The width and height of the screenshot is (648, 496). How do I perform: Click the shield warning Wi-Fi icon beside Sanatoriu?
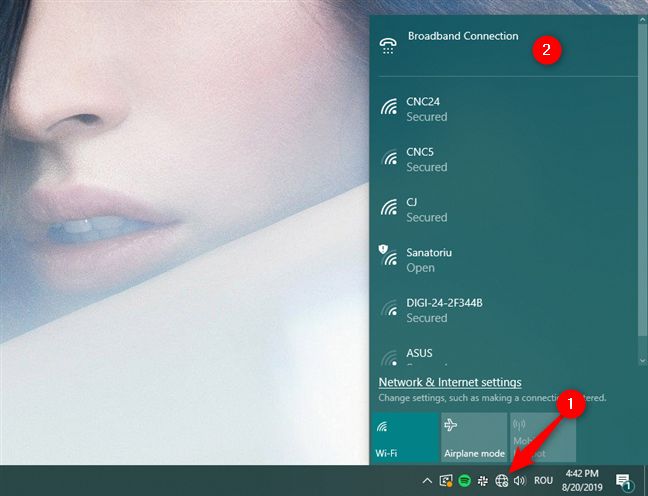point(388,255)
